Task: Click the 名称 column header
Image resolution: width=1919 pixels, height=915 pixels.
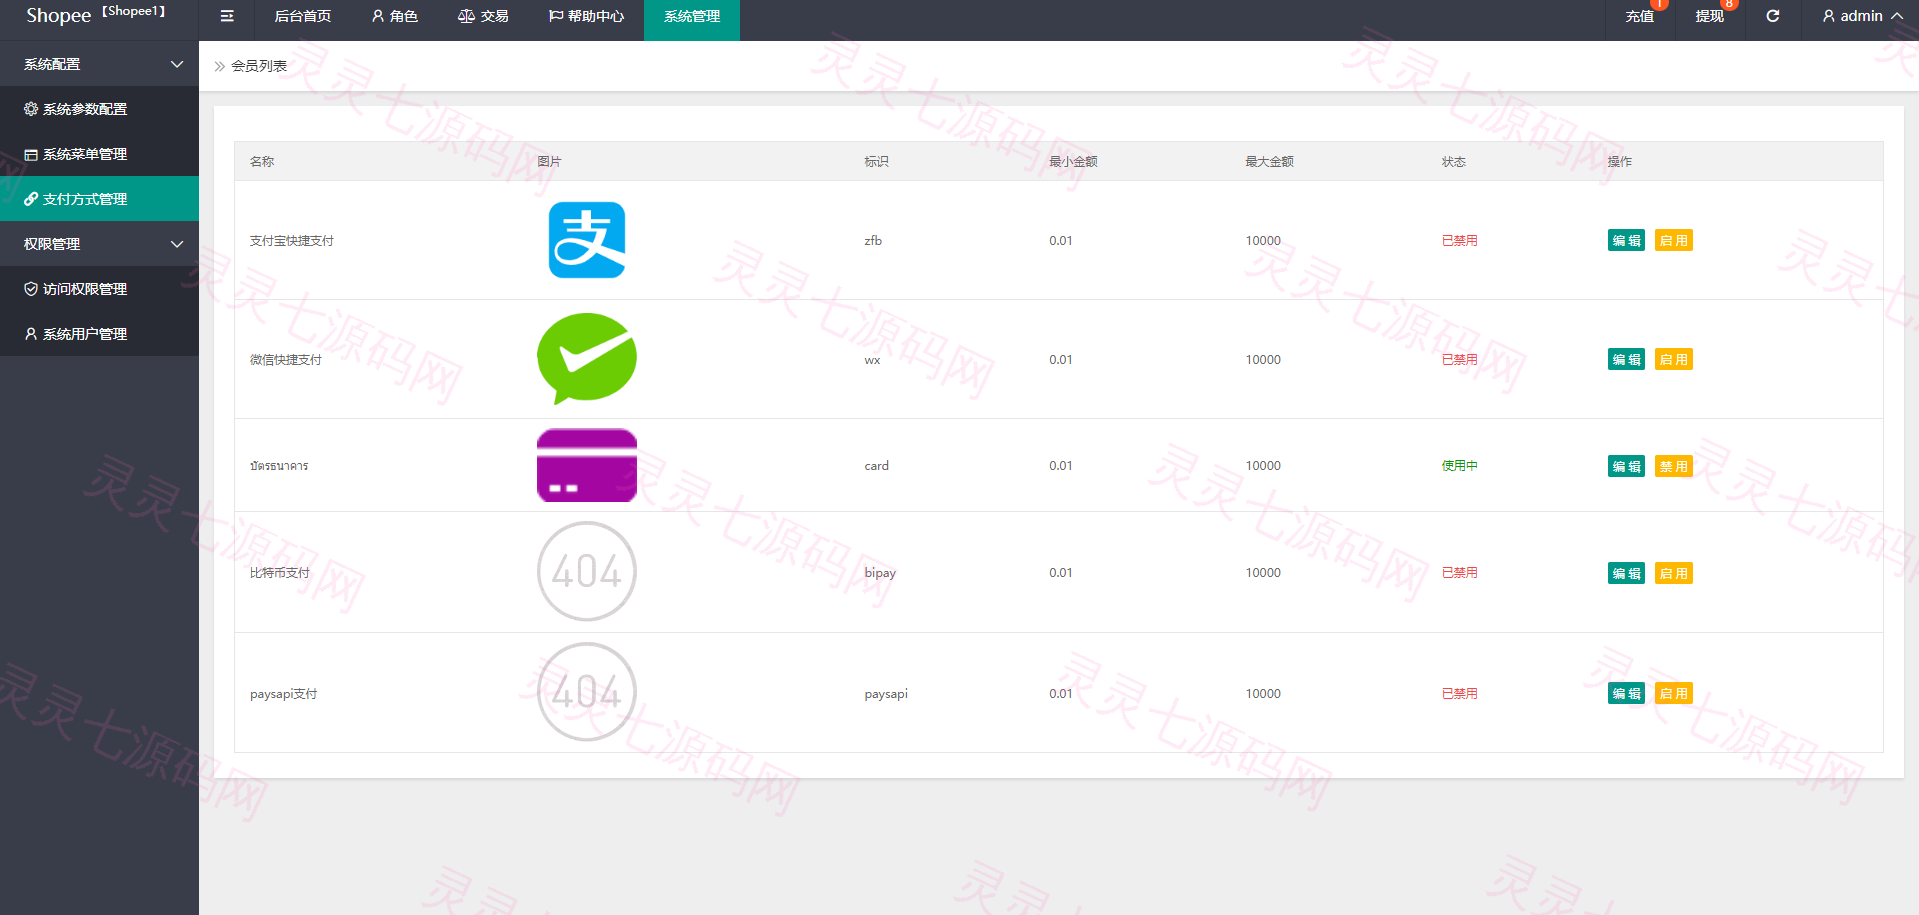Action: tap(262, 161)
